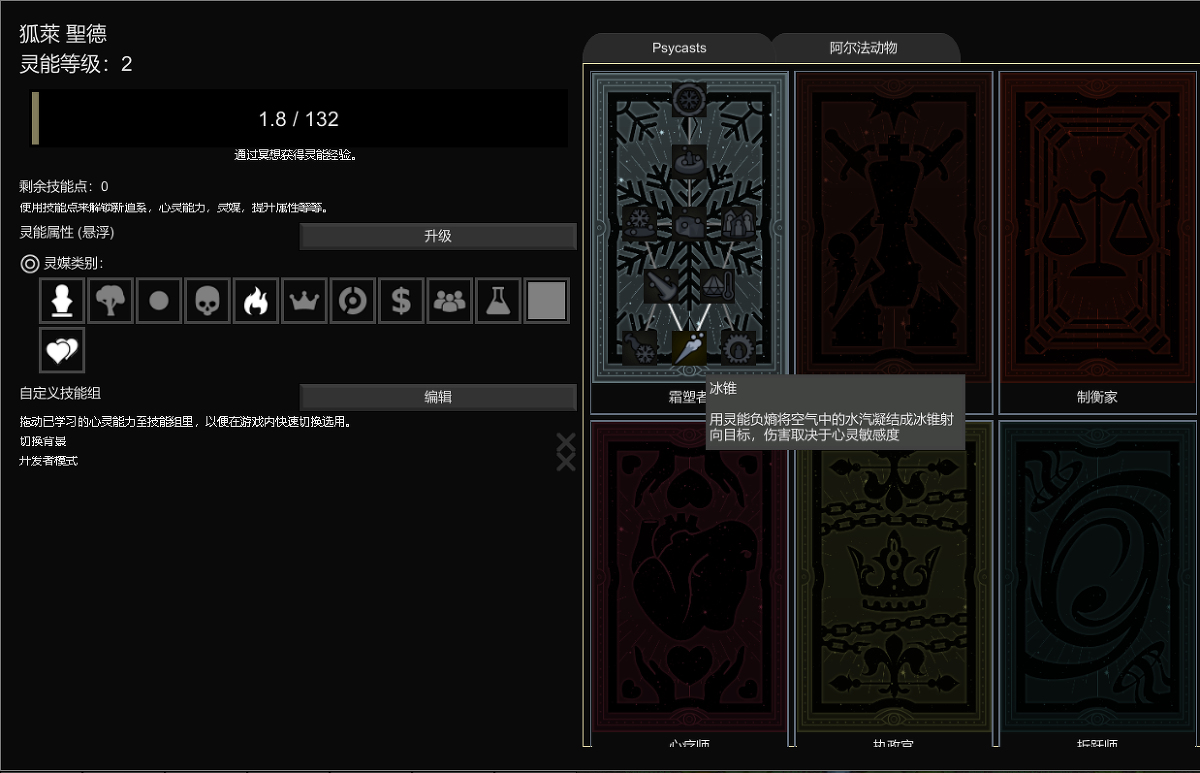Viewport: 1200px width, 773px height.
Task: Open the 霜塑者 frost snowflake card
Action: (689, 227)
